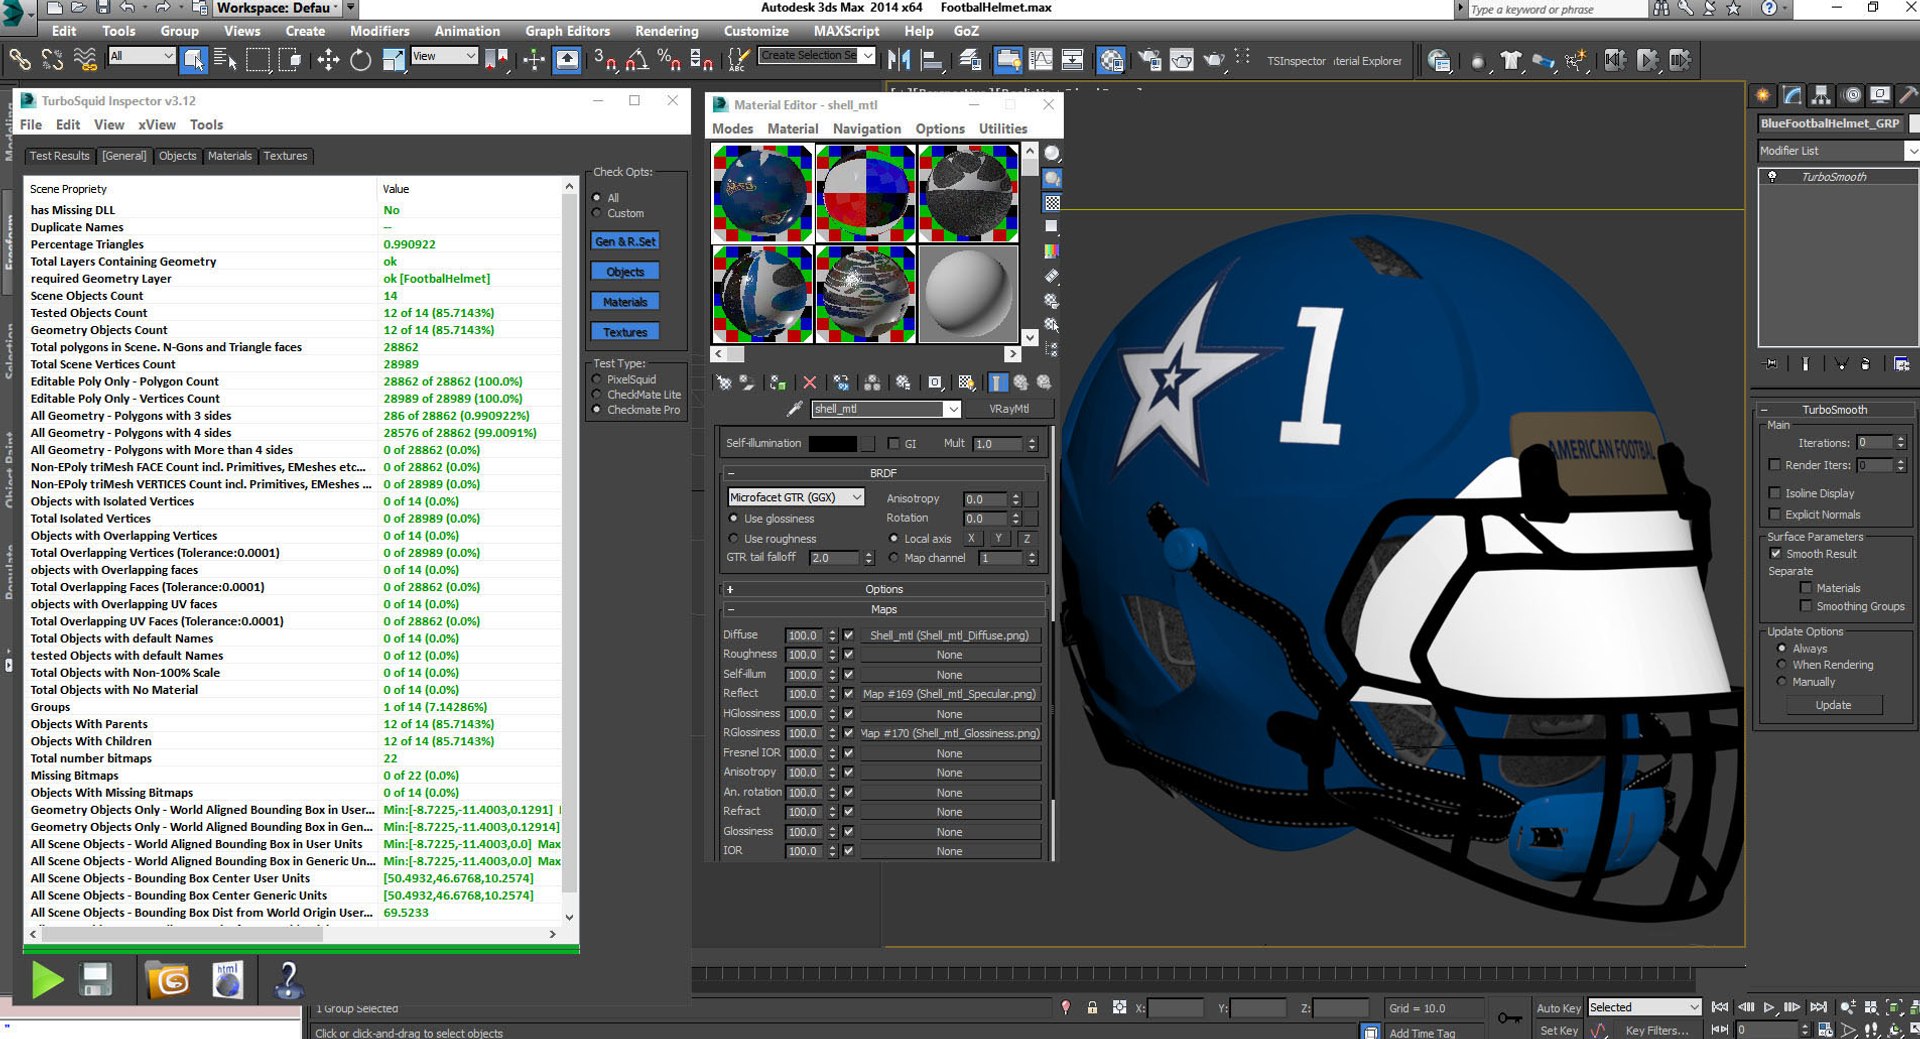Viewport: 1920px width, 1039px height.
Task: Select the blue helmet material sample slot
Action: [x=762, y=193]
